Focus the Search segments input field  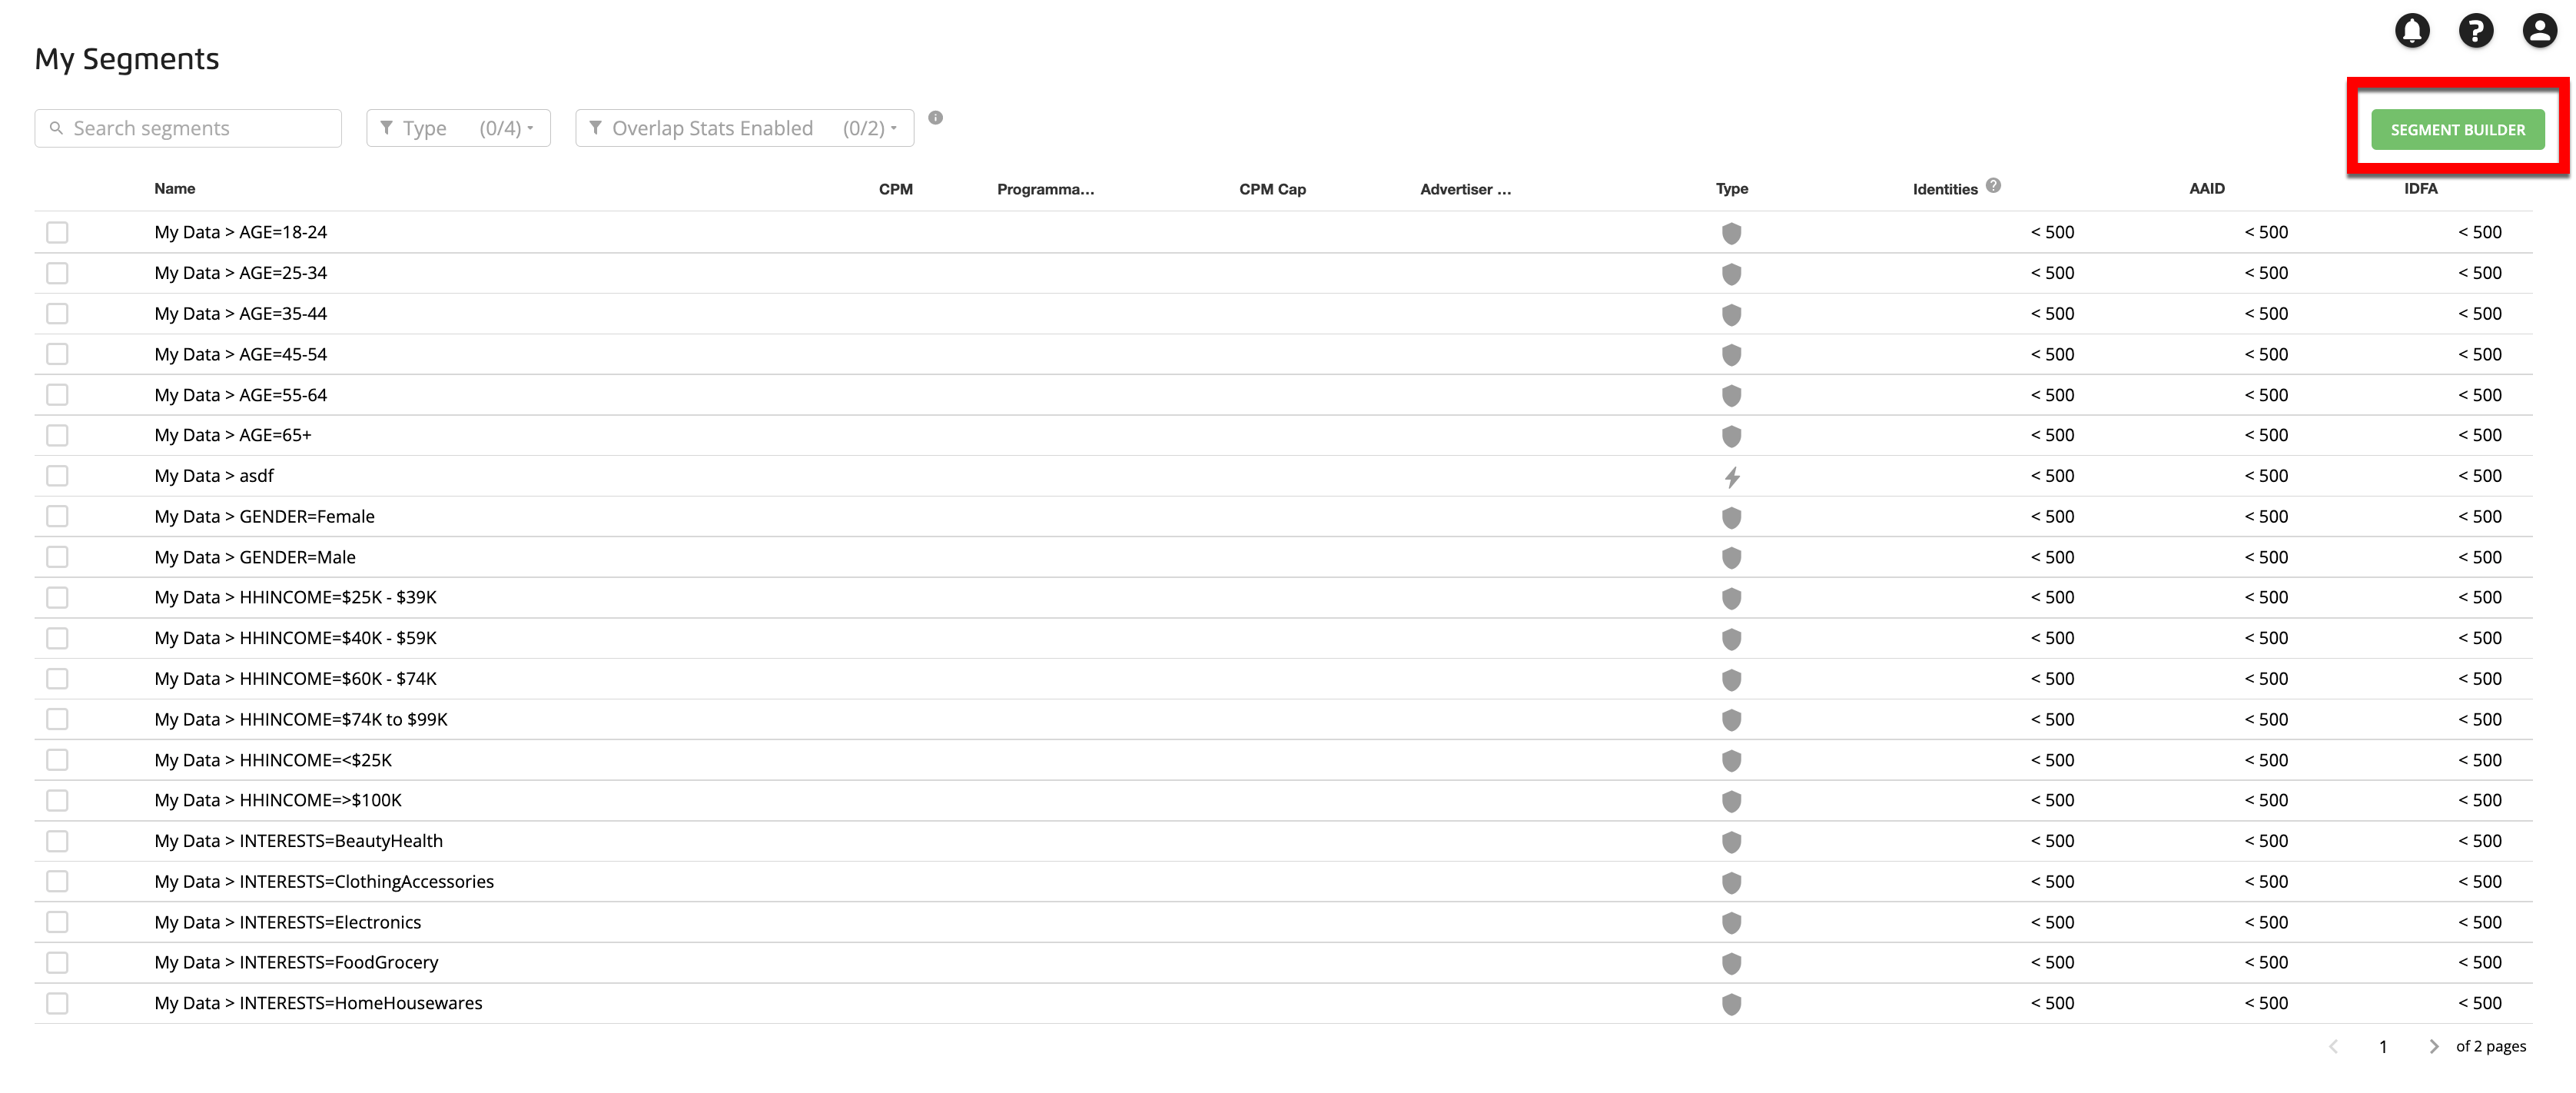188,128
